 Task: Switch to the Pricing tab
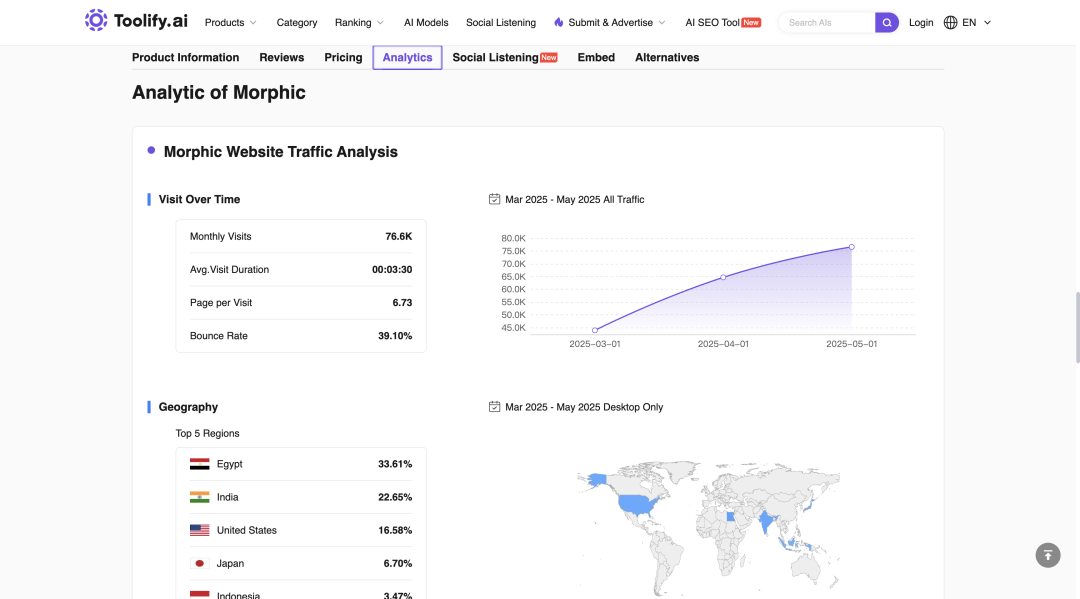point(343,57)
